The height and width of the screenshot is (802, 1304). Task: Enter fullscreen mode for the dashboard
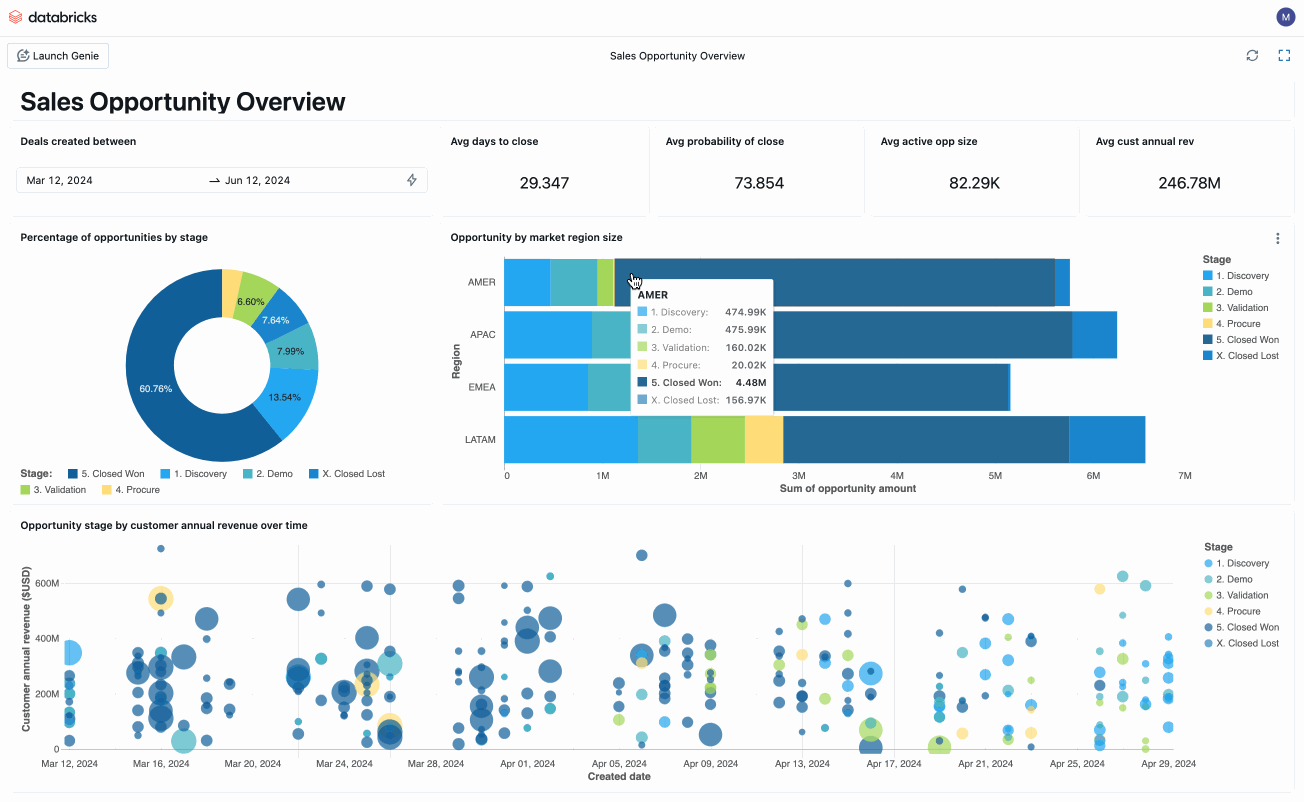(x=1284, y=55)
